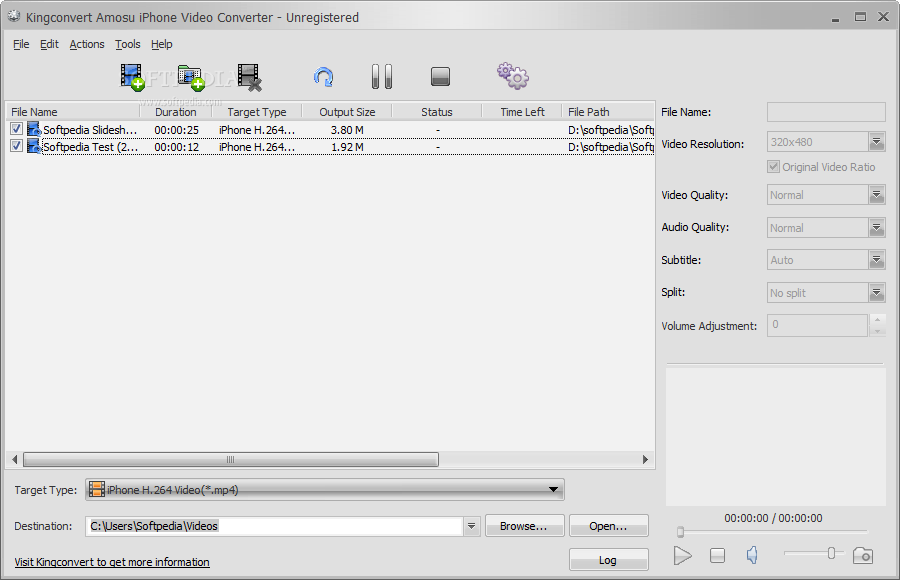Click the Open... button
Screen dimensions: 900x580
(608, 526)
